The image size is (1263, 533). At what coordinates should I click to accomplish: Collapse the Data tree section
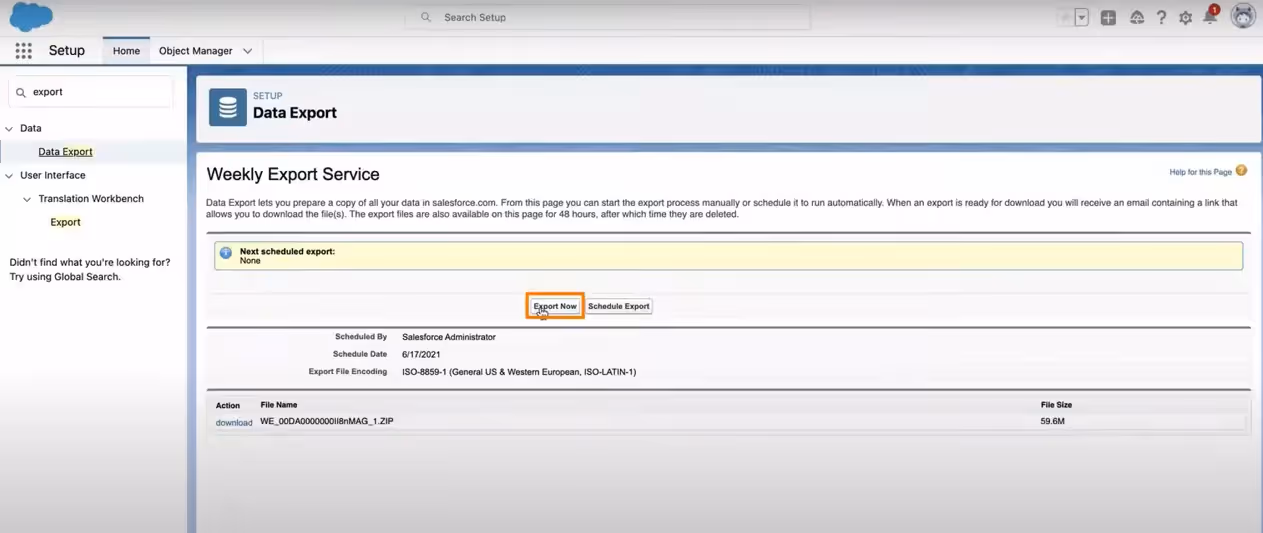tap(10, 128)
